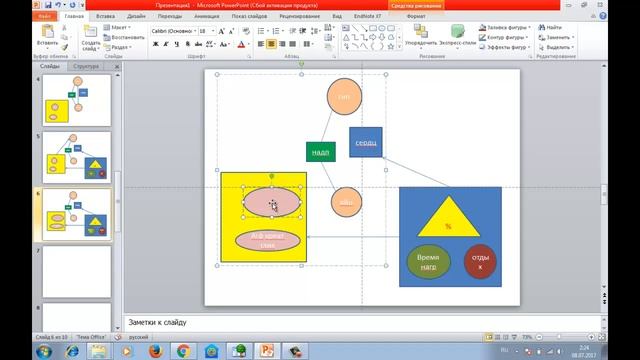This screenshot has width=640, height=360.
Task: Increase font size with the large A icon
Action: click(x=221, y=31)
